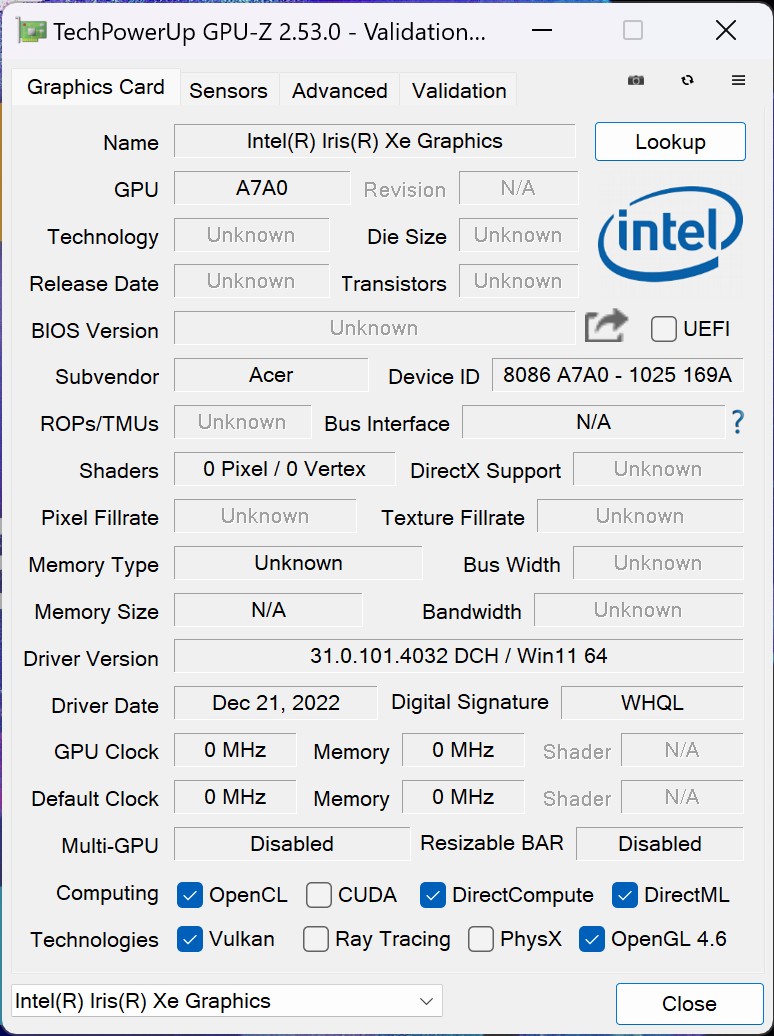The width and height of the screenshot is (774, 1036).
Task: Maximize the GPU-Z window
Action: pyautogui.click(x=633, y=31)
